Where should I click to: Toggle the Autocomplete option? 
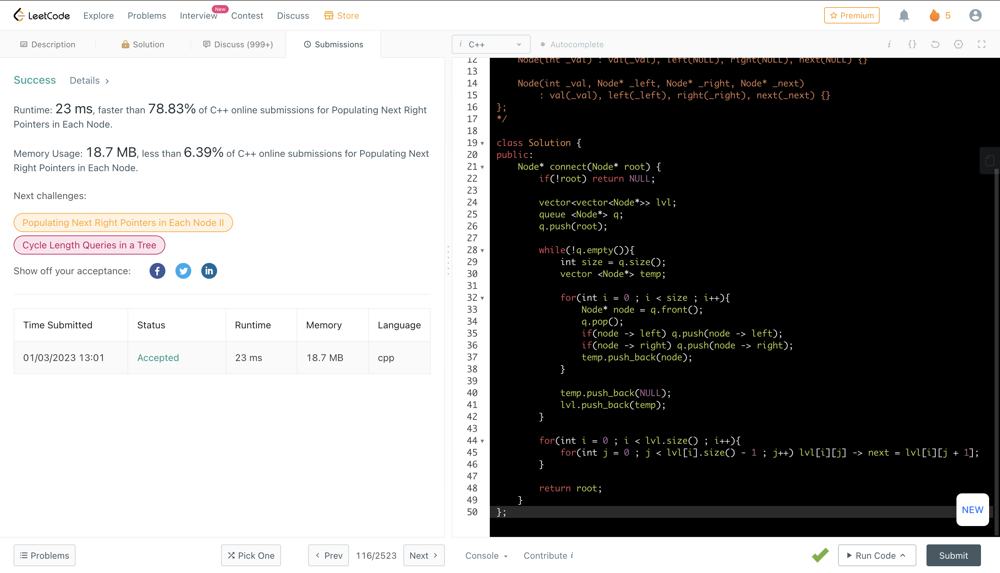point(572,44)
